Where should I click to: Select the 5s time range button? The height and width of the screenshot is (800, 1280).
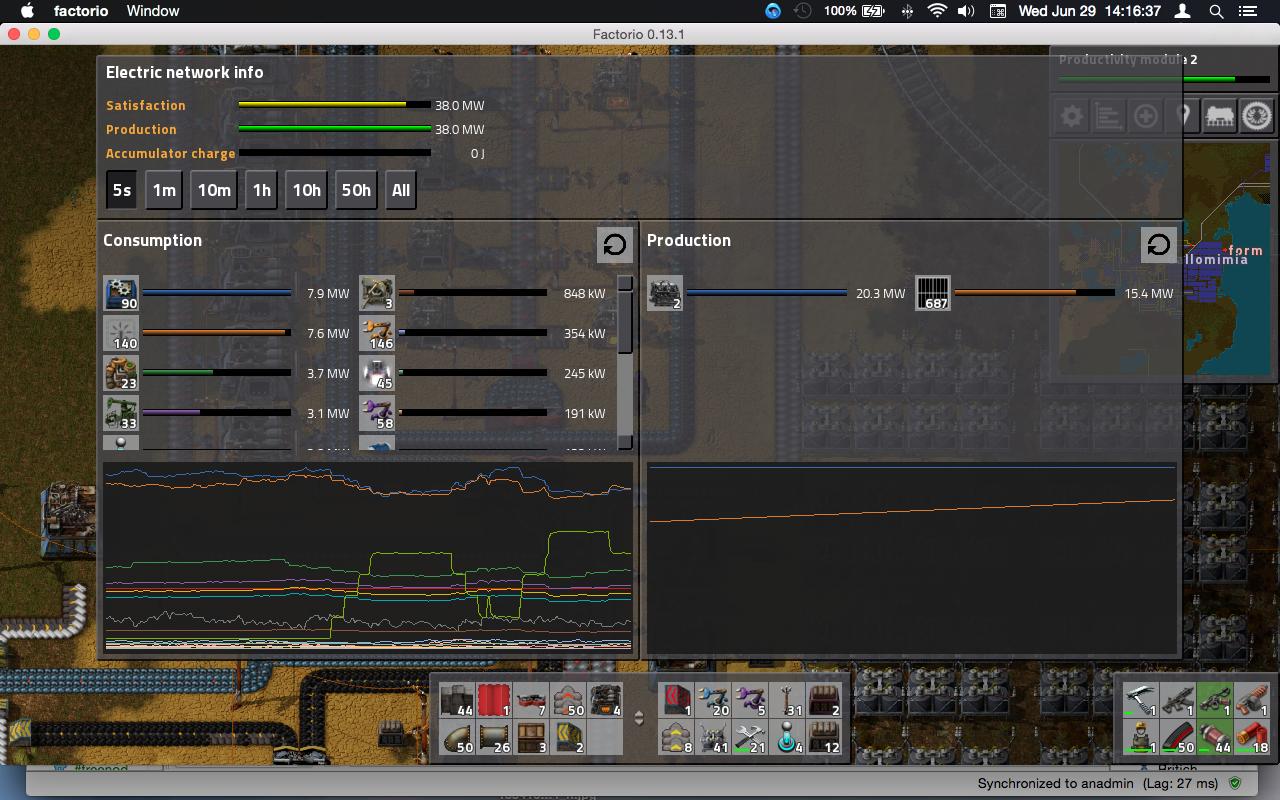(121, 190)
